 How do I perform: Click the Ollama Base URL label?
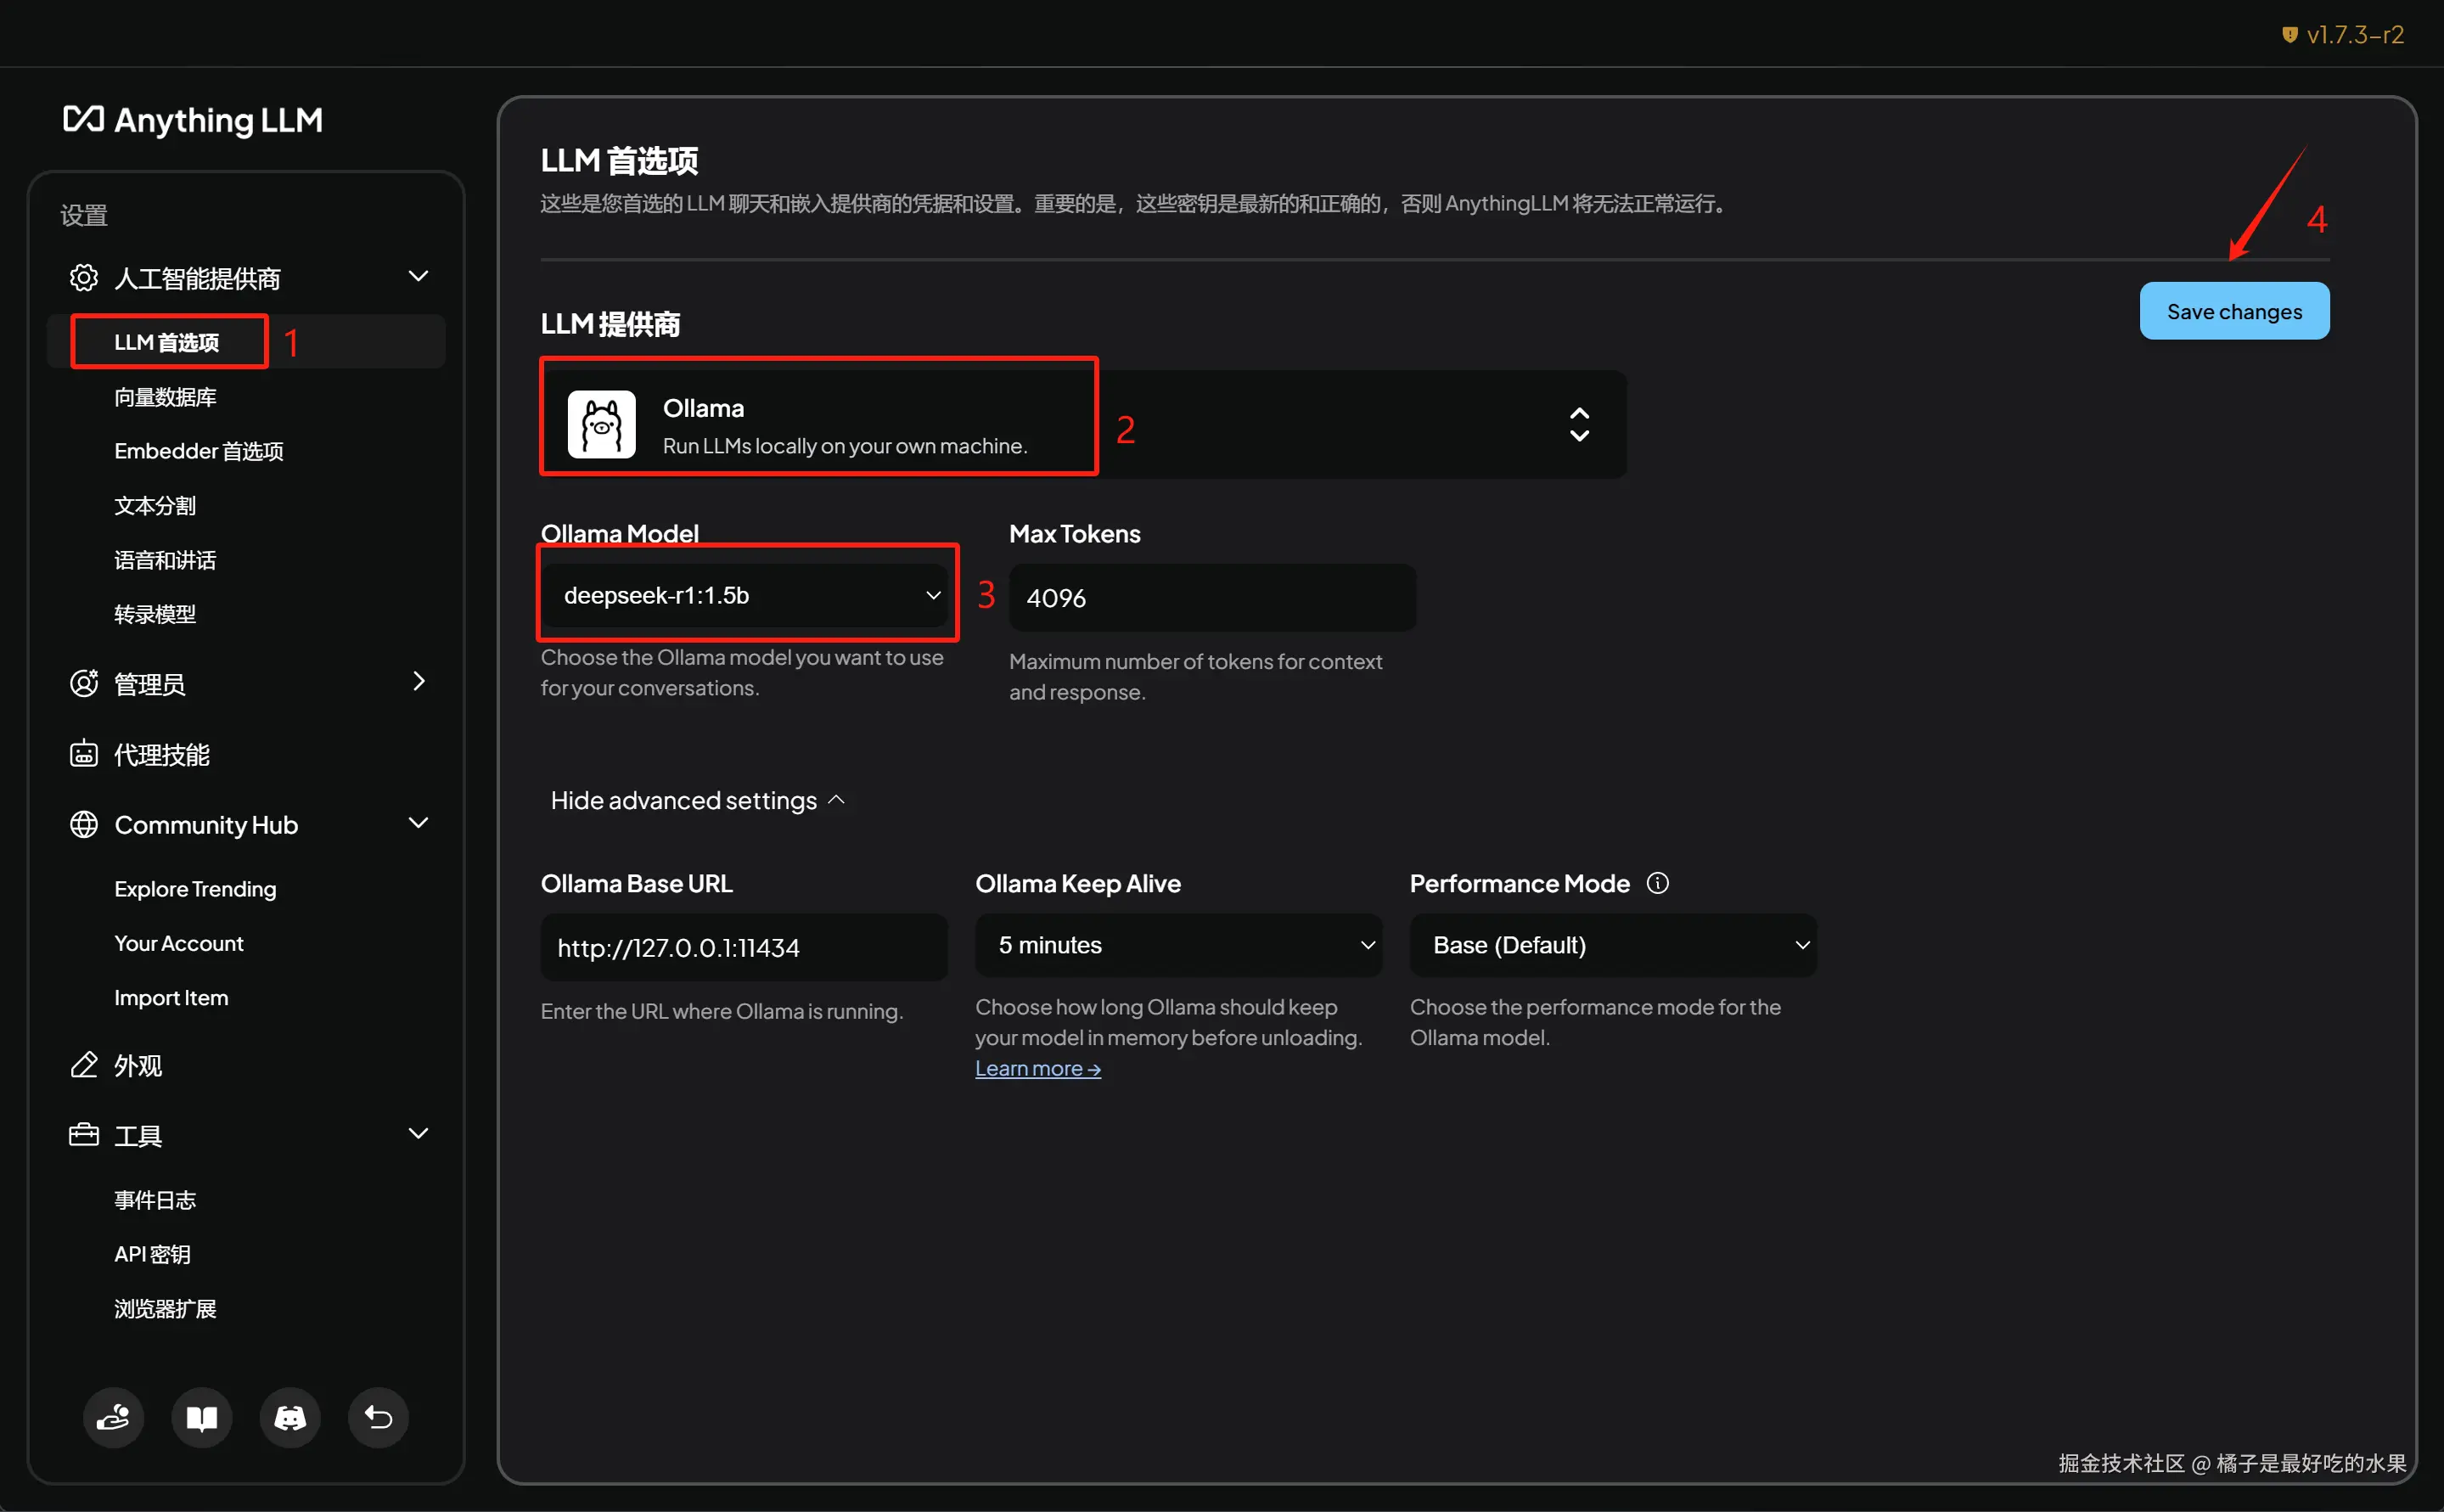pyautogui.click(x=637, y=883)
